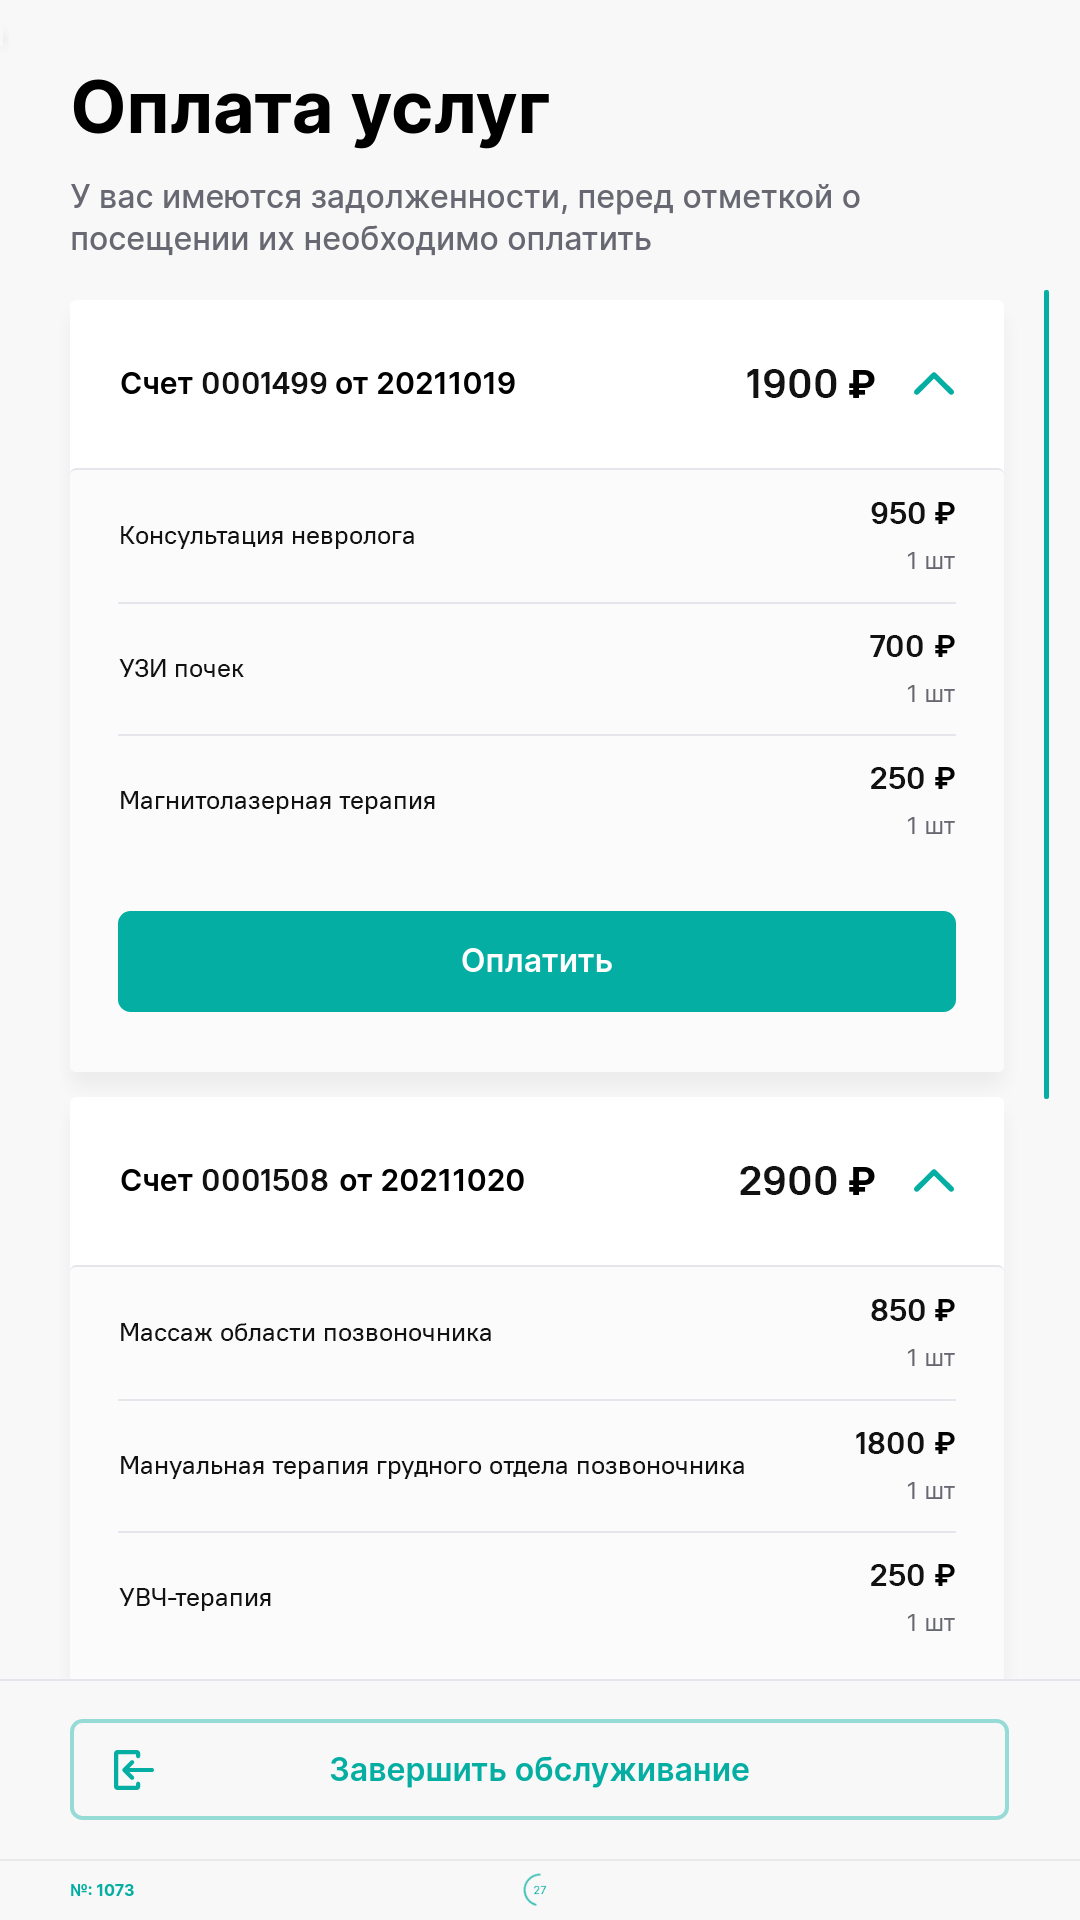Tap the УЗИ почек item

pyautogui.click(x=182, y=669)
